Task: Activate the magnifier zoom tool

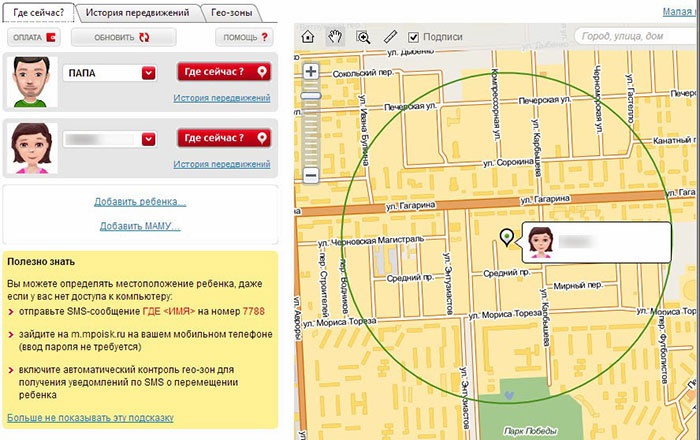Action: click(363, 36)
